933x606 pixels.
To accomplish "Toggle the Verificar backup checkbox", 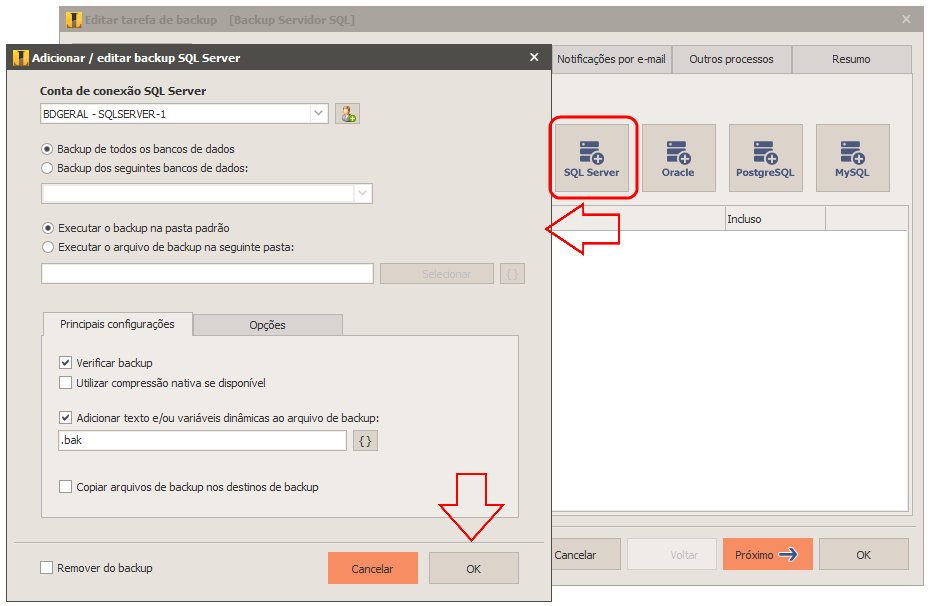I will [x=65, y=363].
